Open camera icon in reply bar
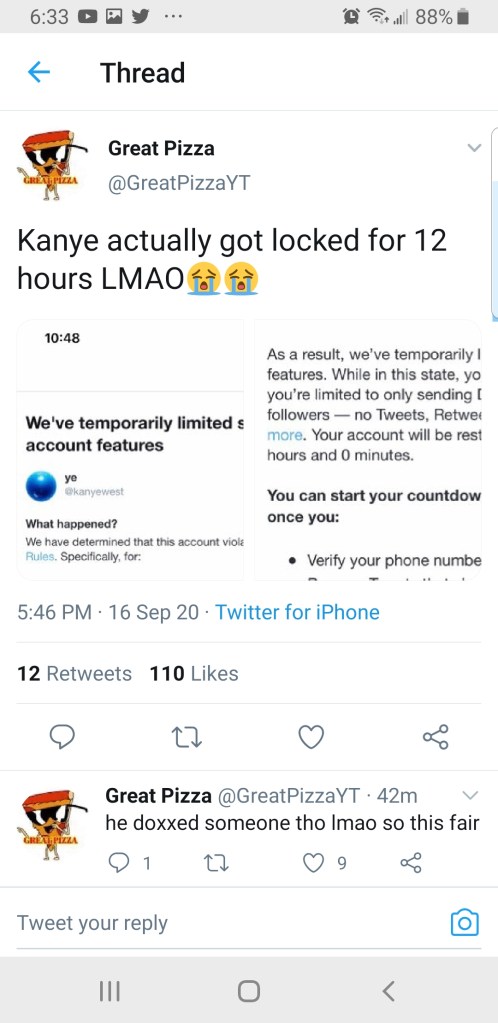Screen dimensions: 498x1023 click(465, 923)
